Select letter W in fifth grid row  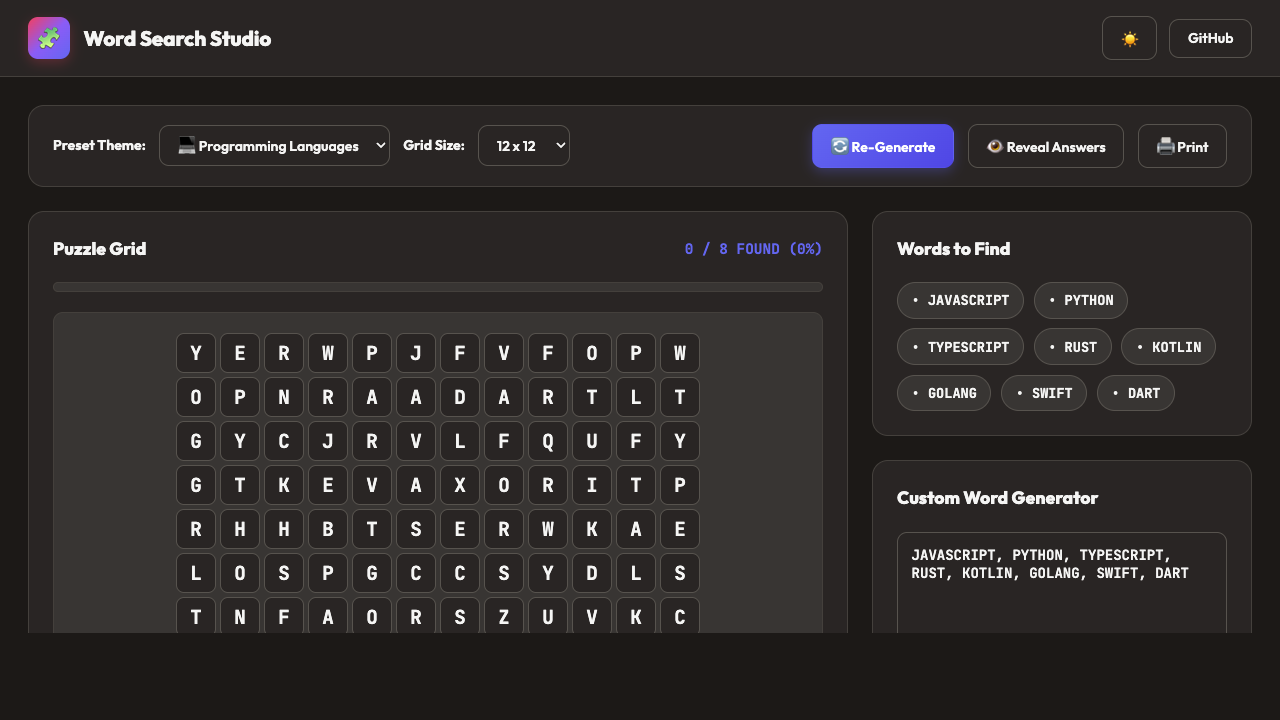click(x=548, y=529)
